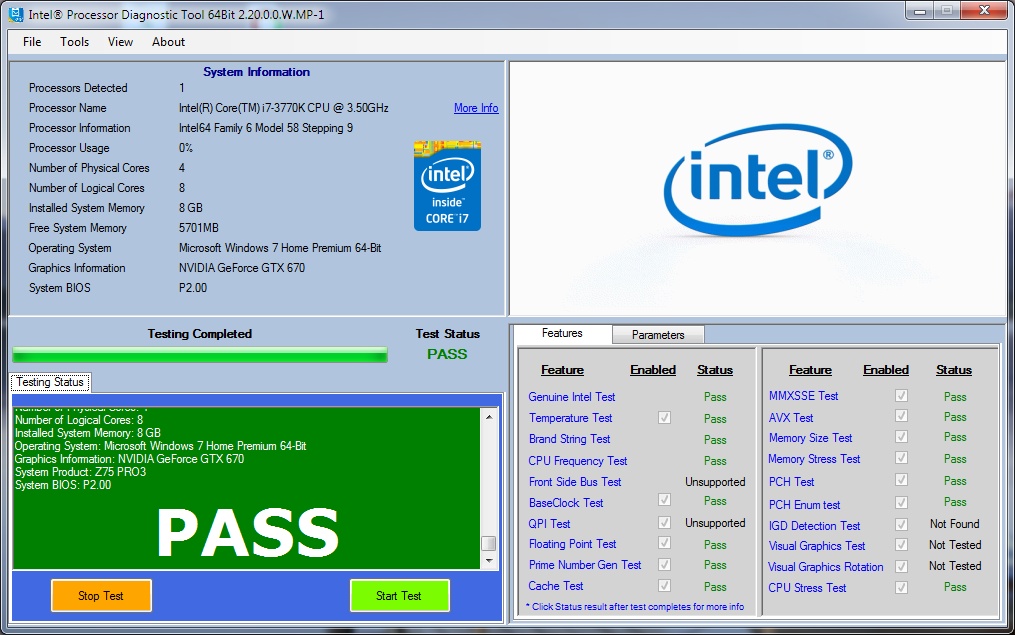Image resolution: width=1015 pixels, height=635 pixels.
Task: Toggle the AVX Test checkbox
Action: point(901,416)
